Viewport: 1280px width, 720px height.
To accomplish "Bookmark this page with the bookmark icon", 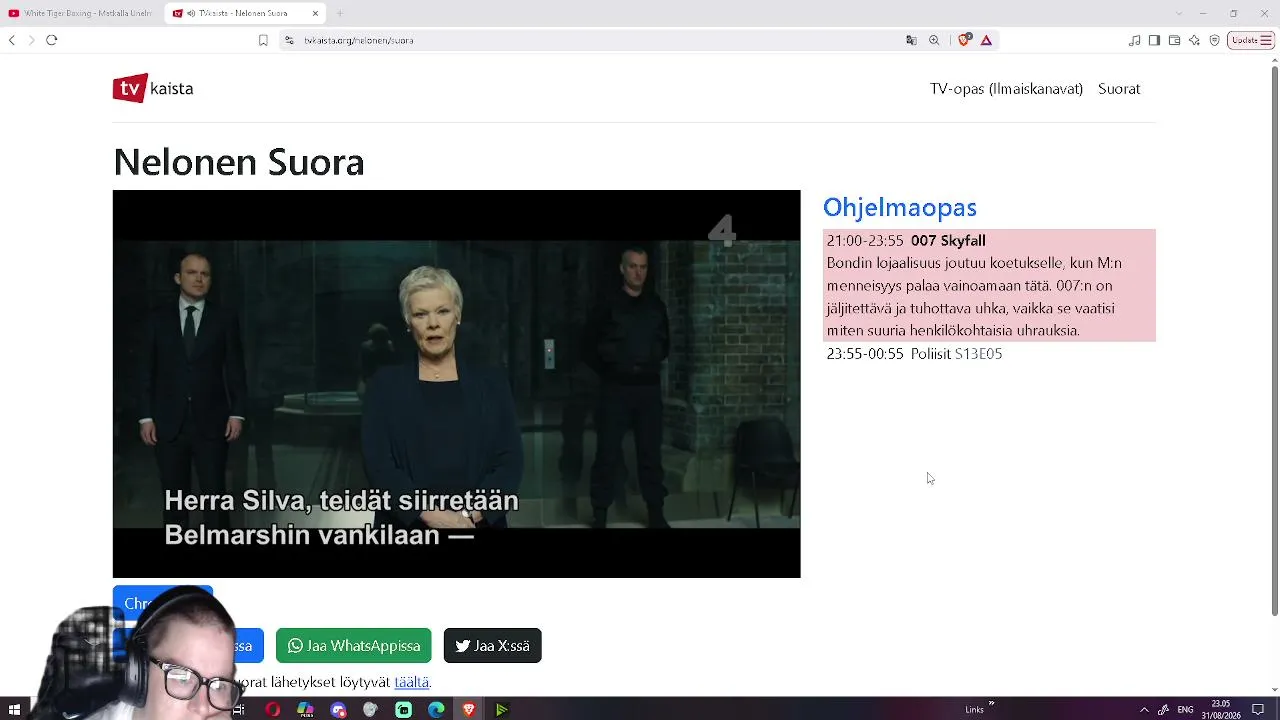I will 263,40.
